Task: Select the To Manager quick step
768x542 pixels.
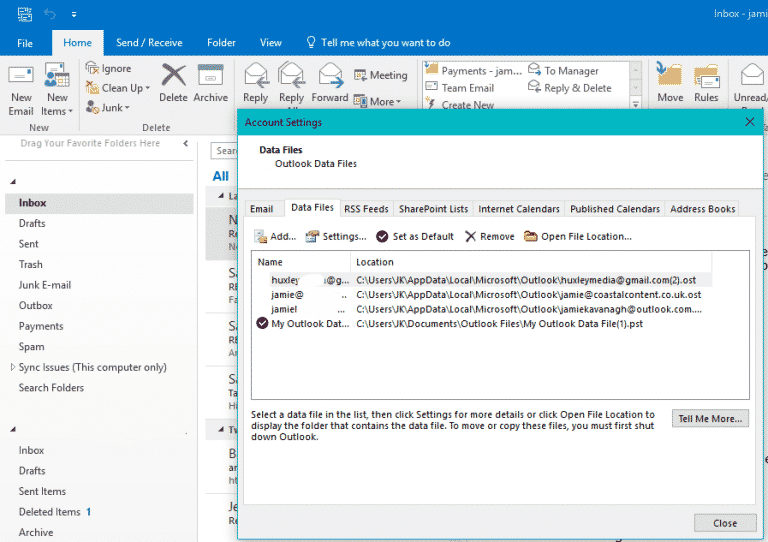Action: tap(563, 71)
